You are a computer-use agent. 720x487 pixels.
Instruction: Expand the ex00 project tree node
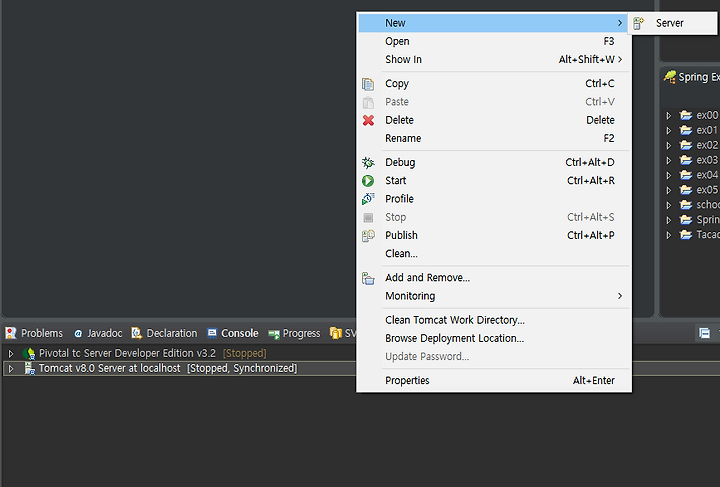coord(669,115)
